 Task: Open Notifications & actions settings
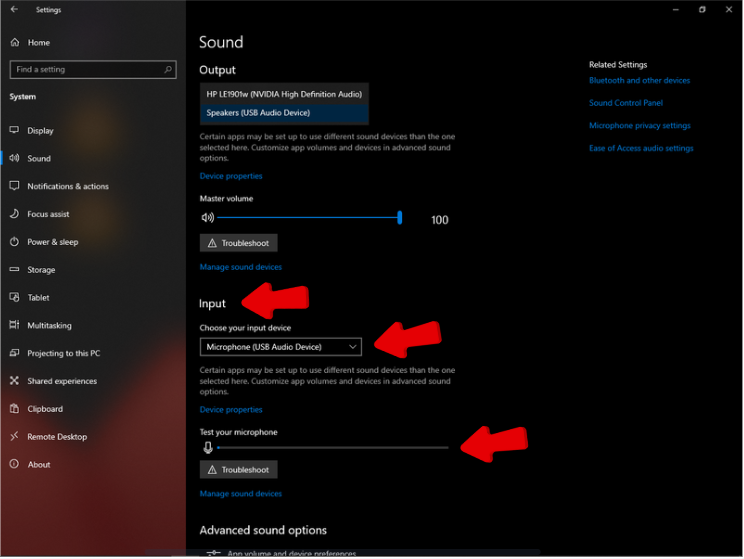68,187
